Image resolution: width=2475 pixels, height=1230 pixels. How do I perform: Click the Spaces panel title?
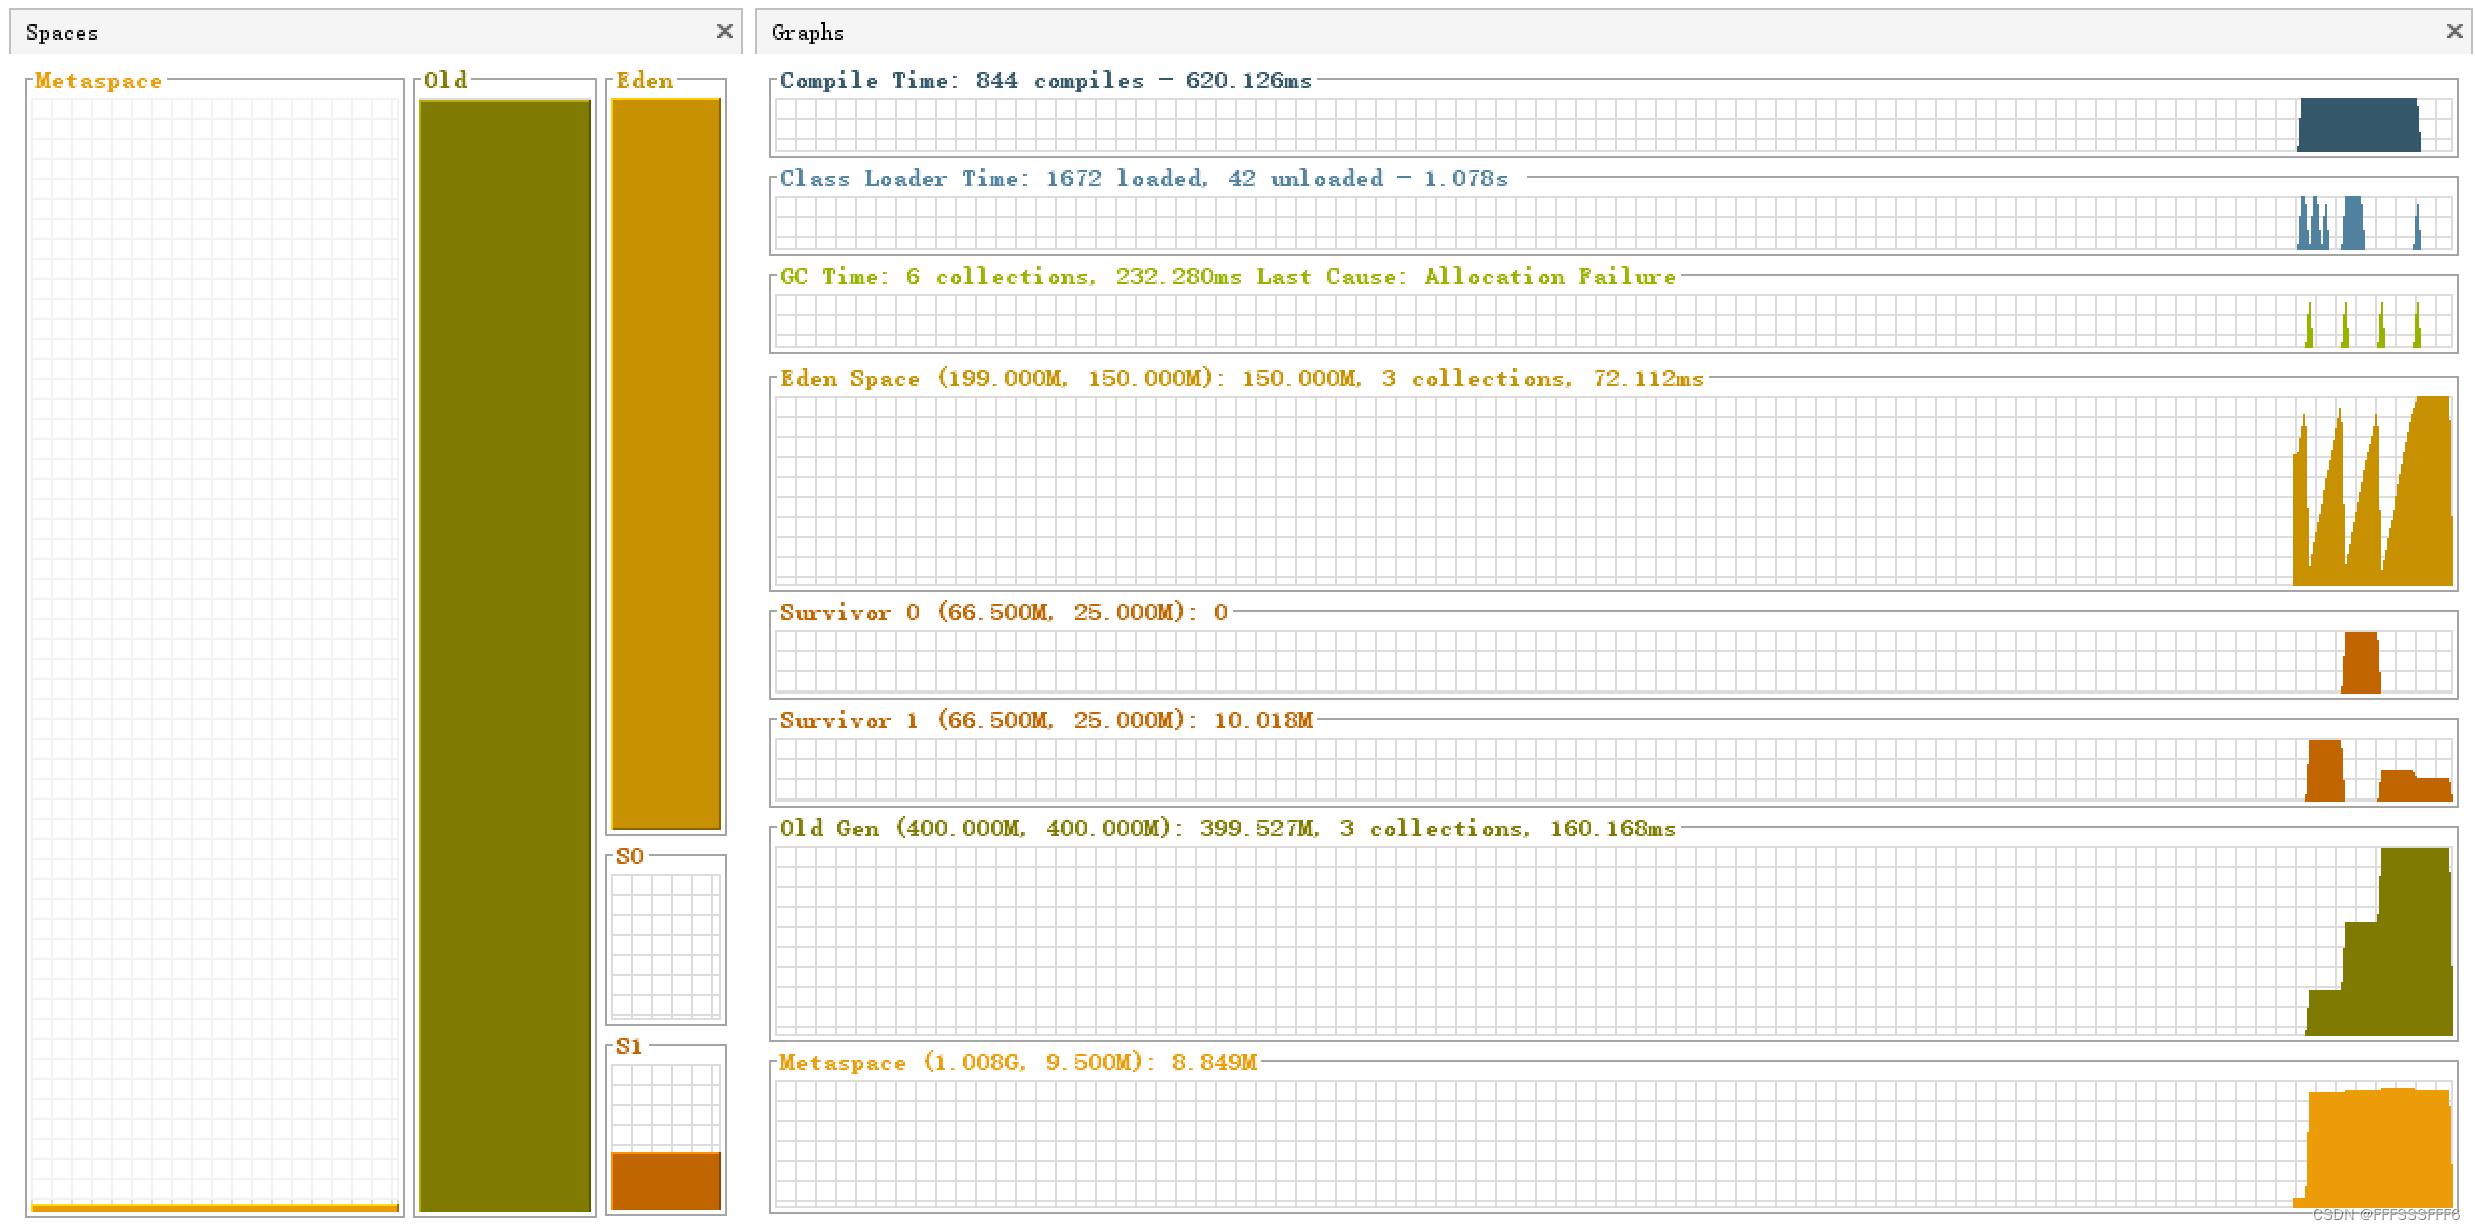tap(62, 33)
